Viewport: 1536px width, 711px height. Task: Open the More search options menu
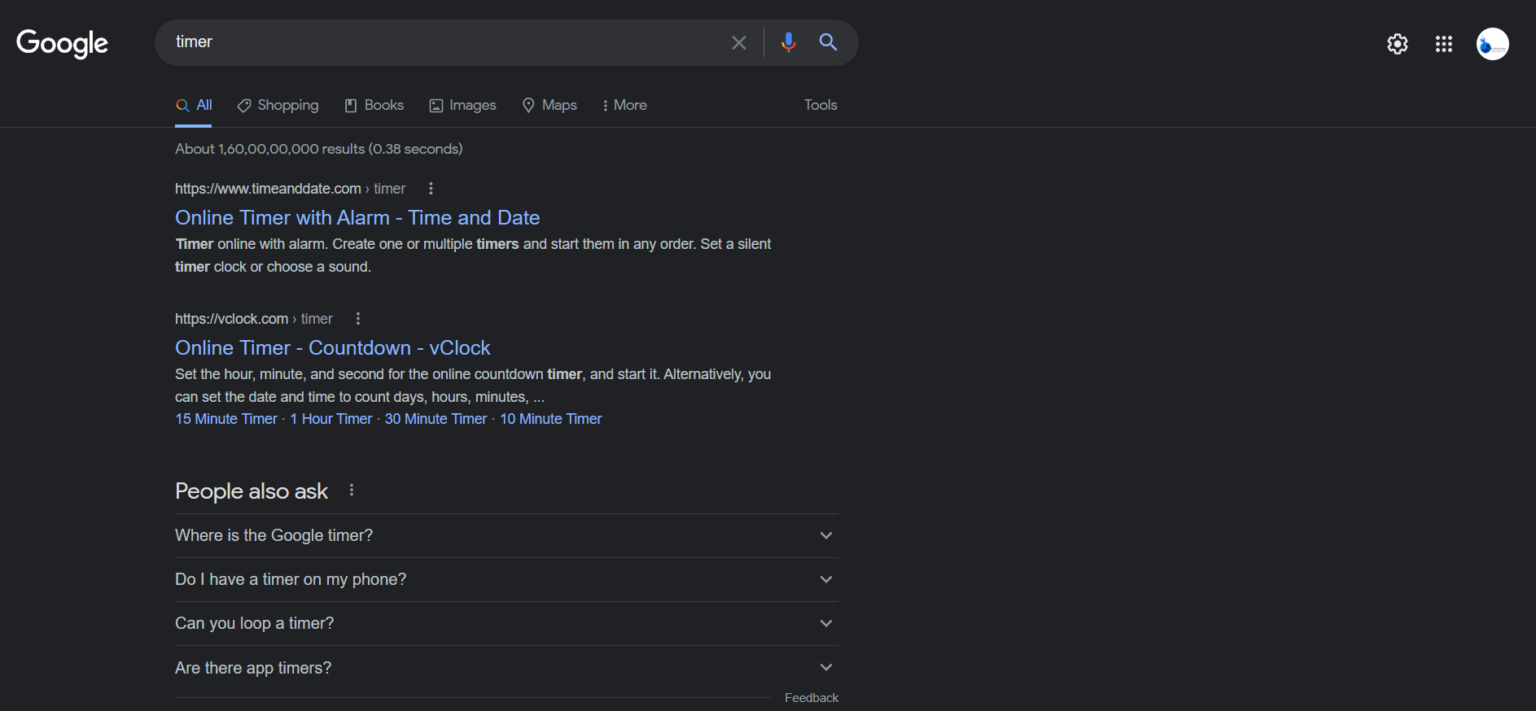coord(624,105)
